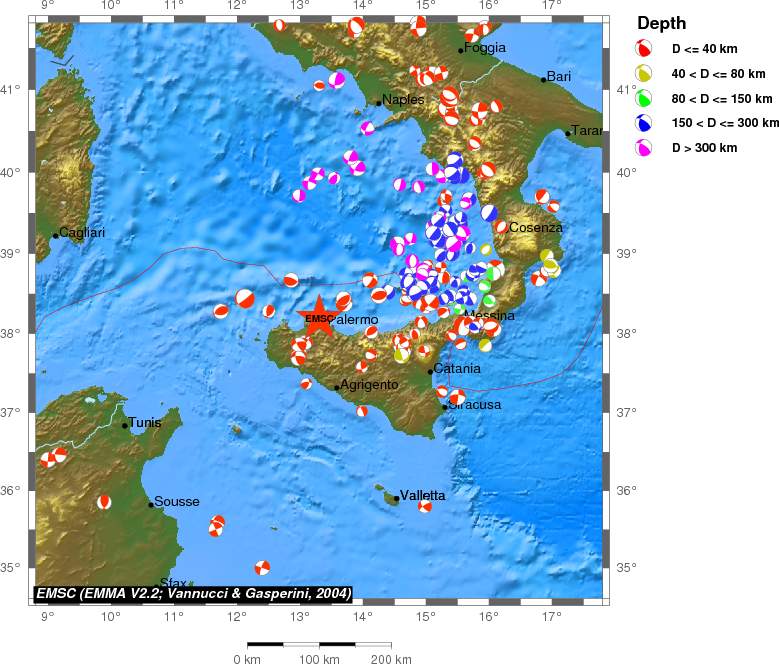Click the EMSC EMMA V2.2 credit text
Viewport: 779px width, 664px height.
click(x=193, y=593)
